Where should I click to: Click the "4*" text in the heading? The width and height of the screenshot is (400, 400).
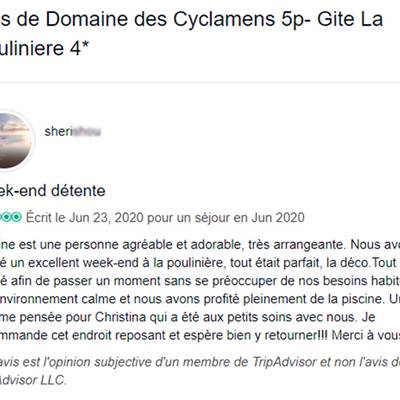[x=80, y=49]
